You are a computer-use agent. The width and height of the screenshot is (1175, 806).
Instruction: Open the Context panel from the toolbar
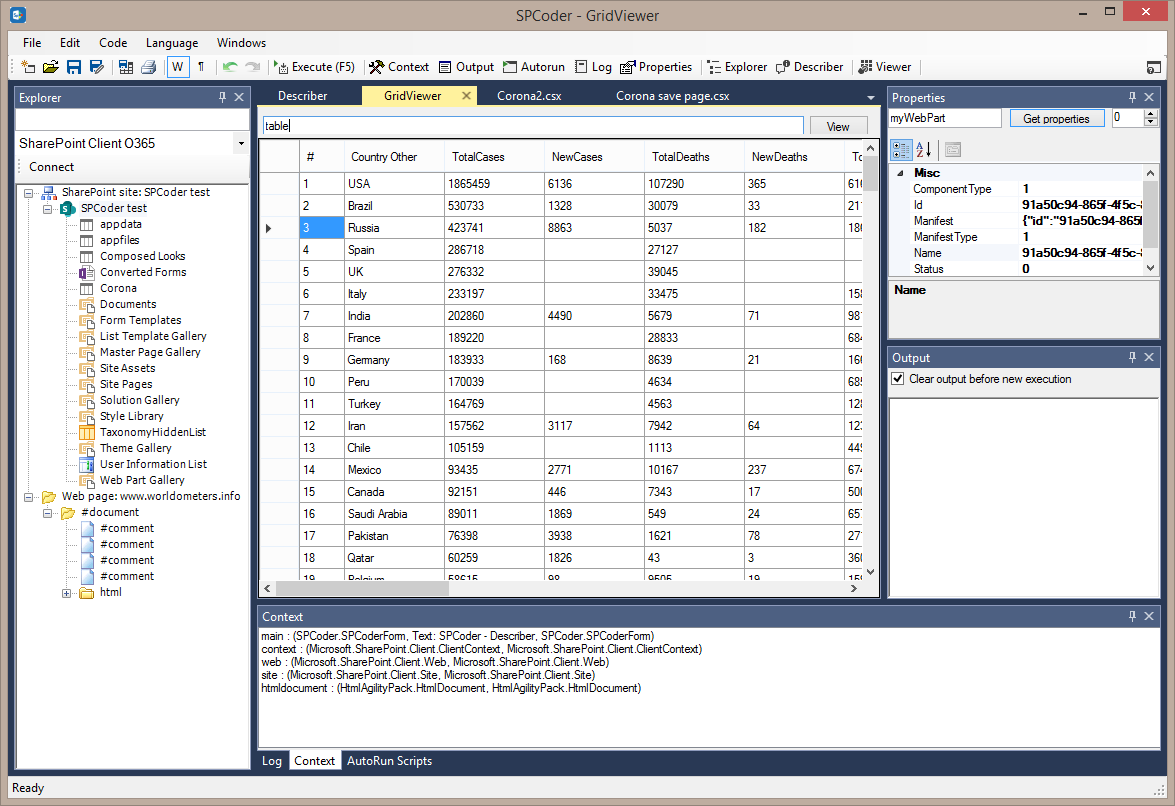399,67
